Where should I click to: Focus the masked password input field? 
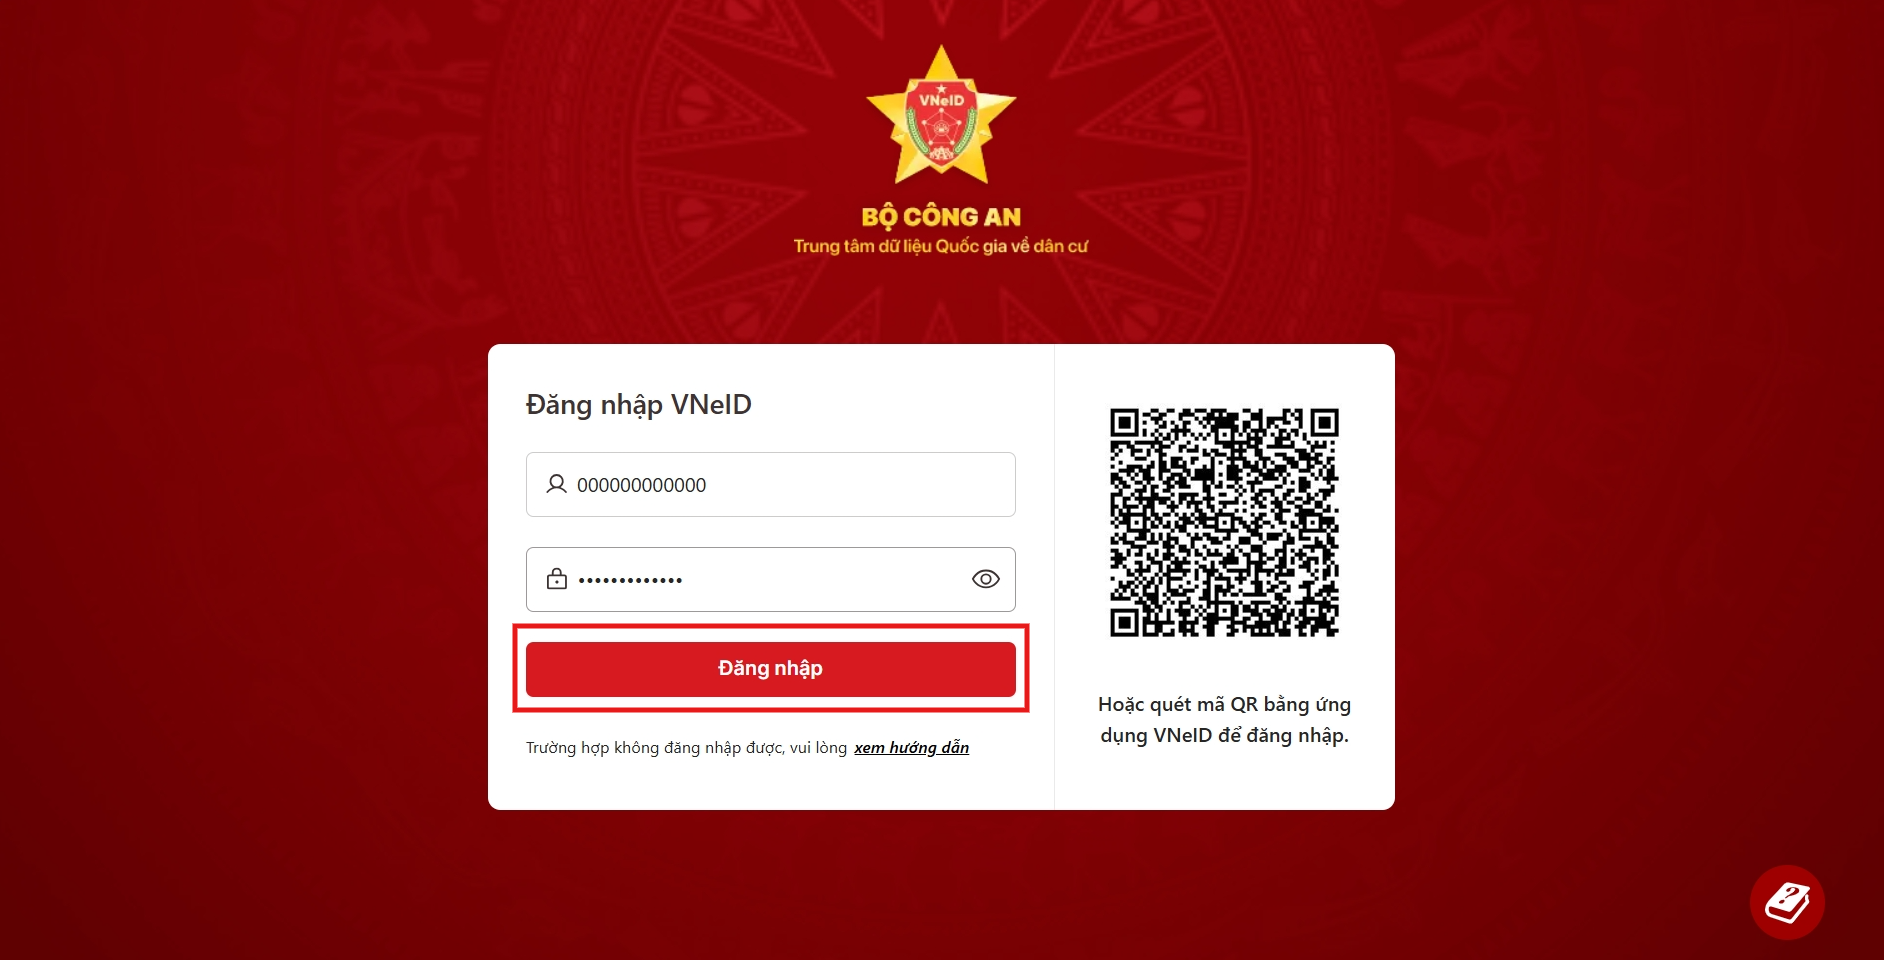pyautogui.click(x=770, y=579)
